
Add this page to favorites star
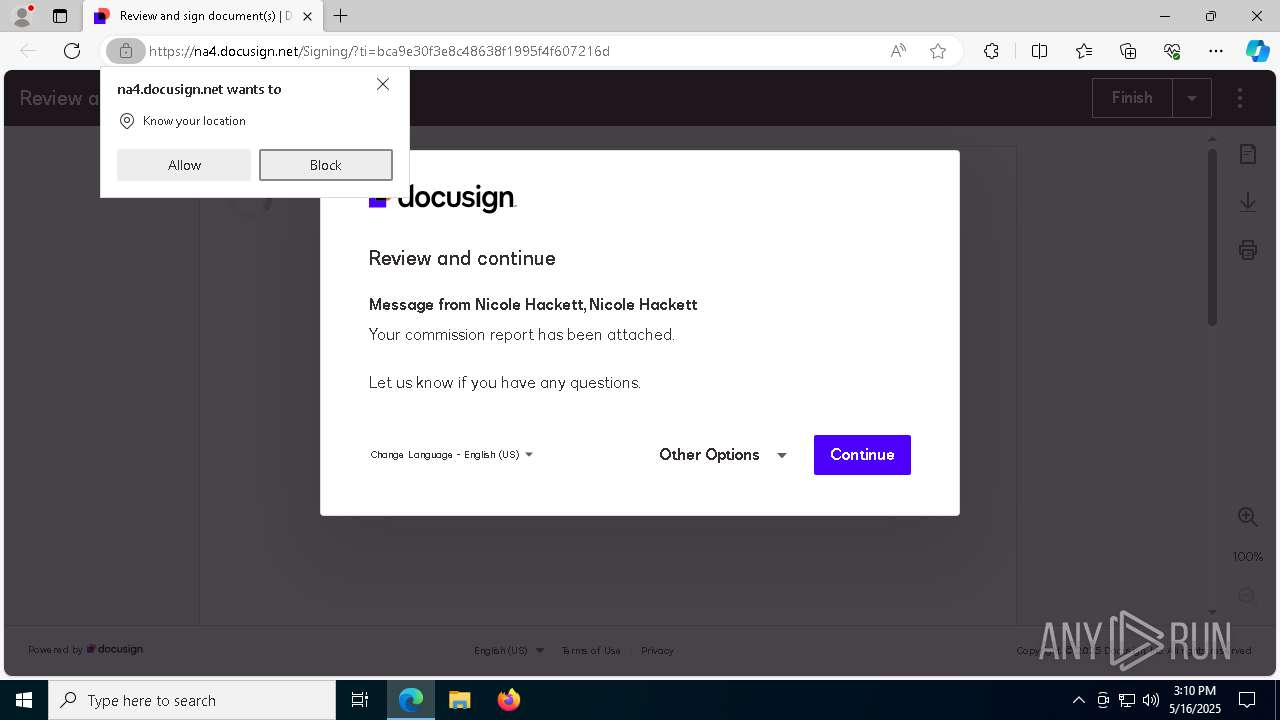click(938, 51)
